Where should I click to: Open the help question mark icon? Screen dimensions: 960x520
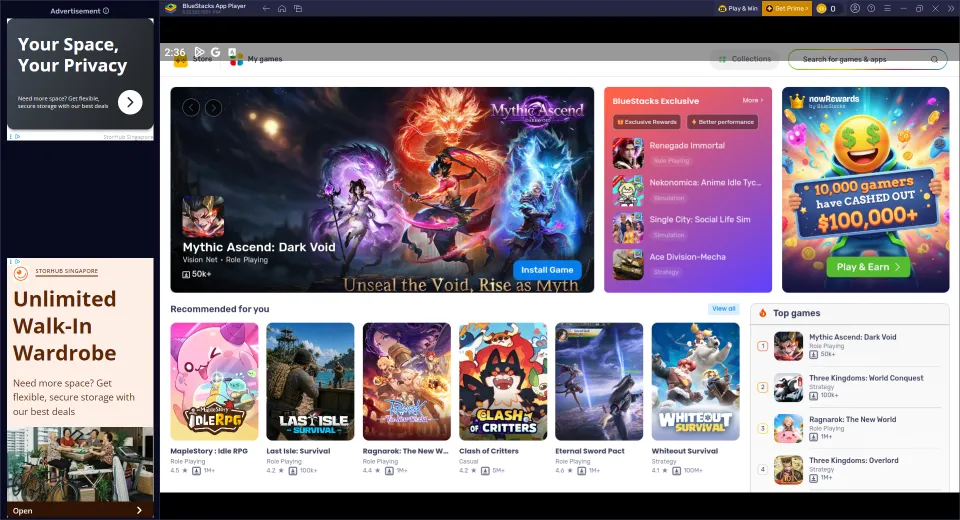point(871,9)
